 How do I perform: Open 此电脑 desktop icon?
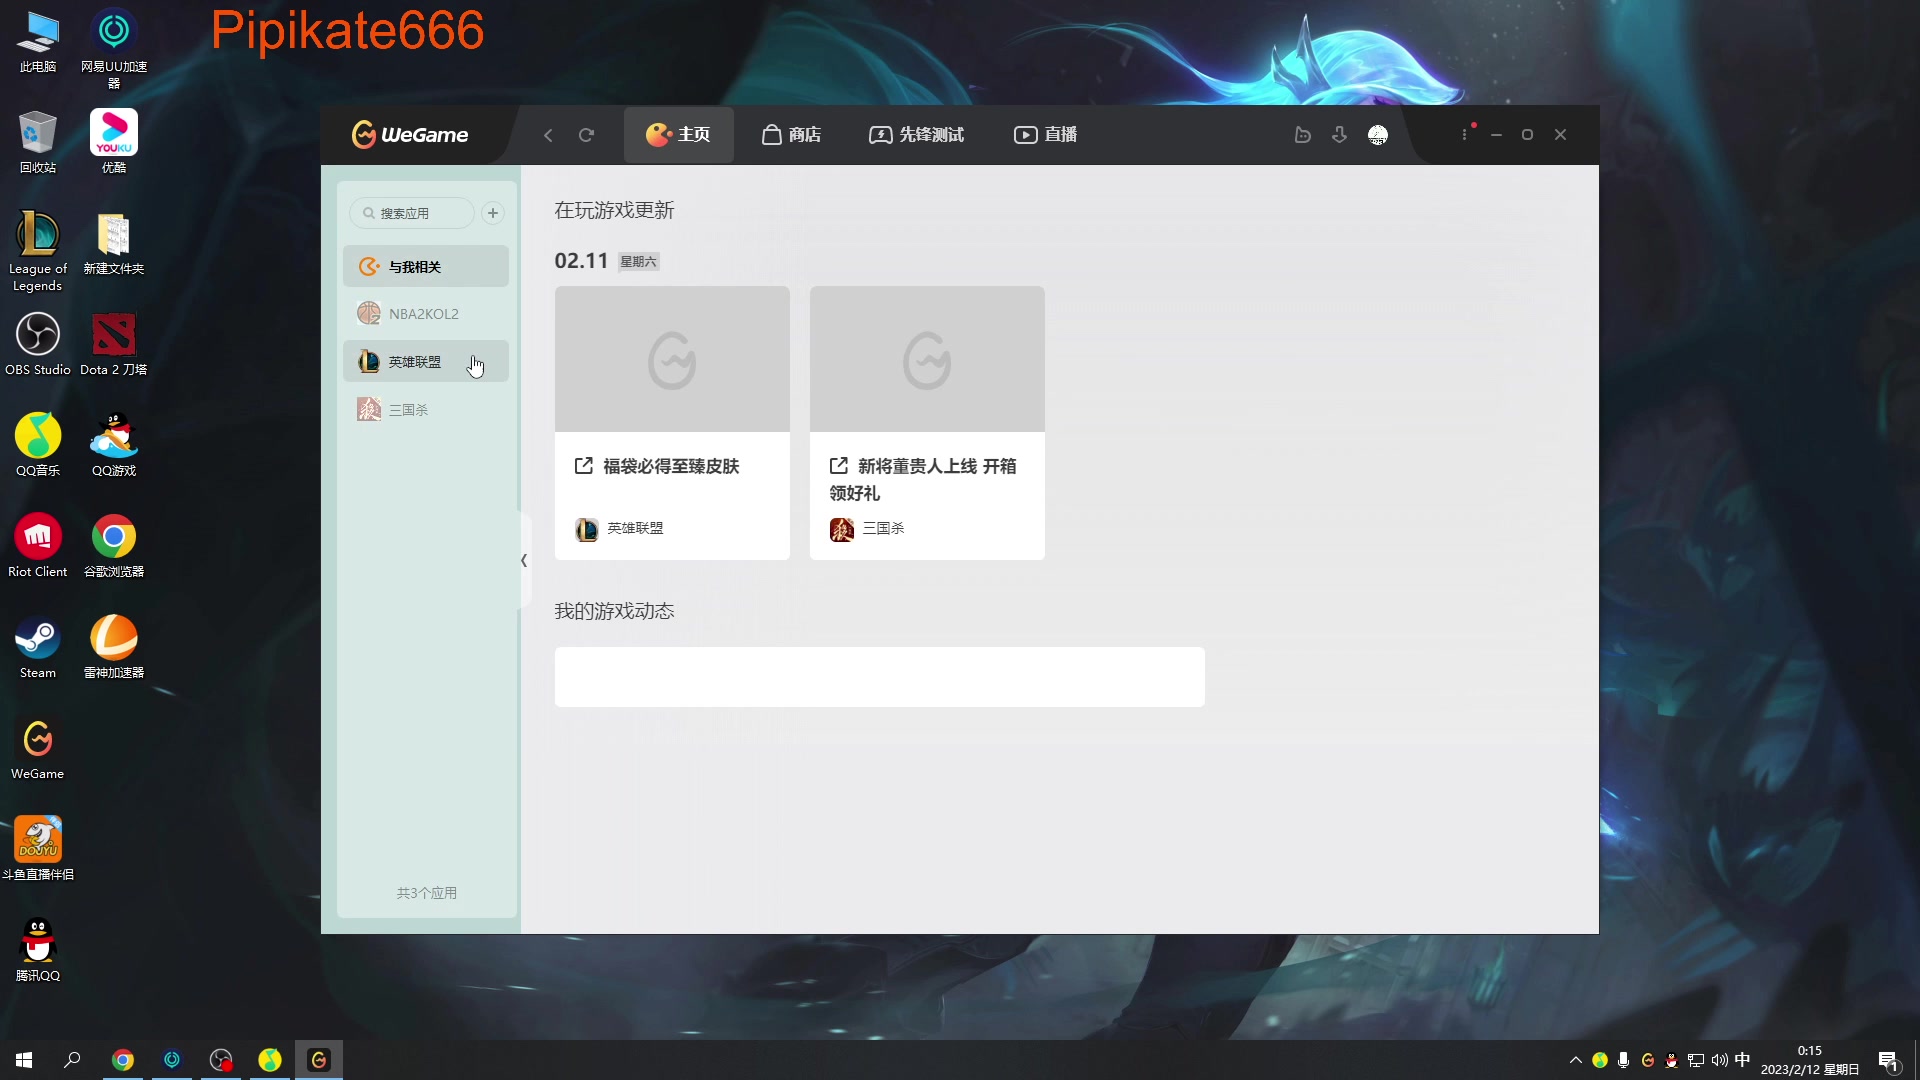click(38, 43)
